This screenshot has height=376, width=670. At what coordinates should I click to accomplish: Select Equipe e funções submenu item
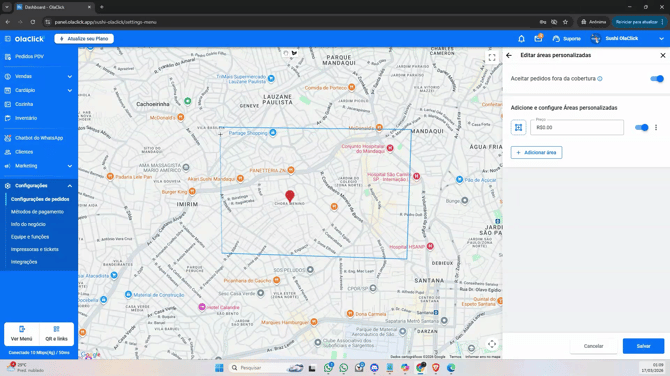pyautogui.click(x=30, y=237)
